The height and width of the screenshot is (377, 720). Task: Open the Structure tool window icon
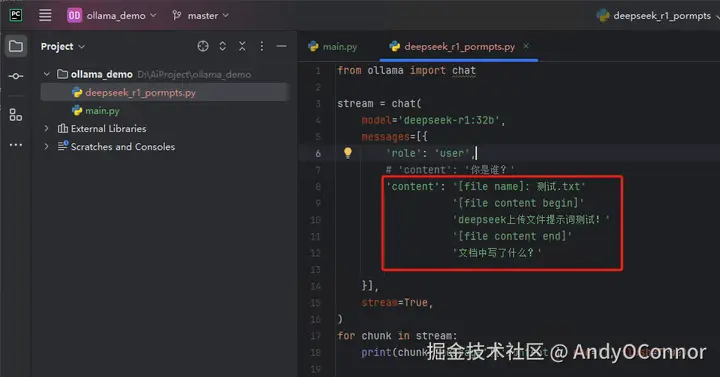click(16, 115)
